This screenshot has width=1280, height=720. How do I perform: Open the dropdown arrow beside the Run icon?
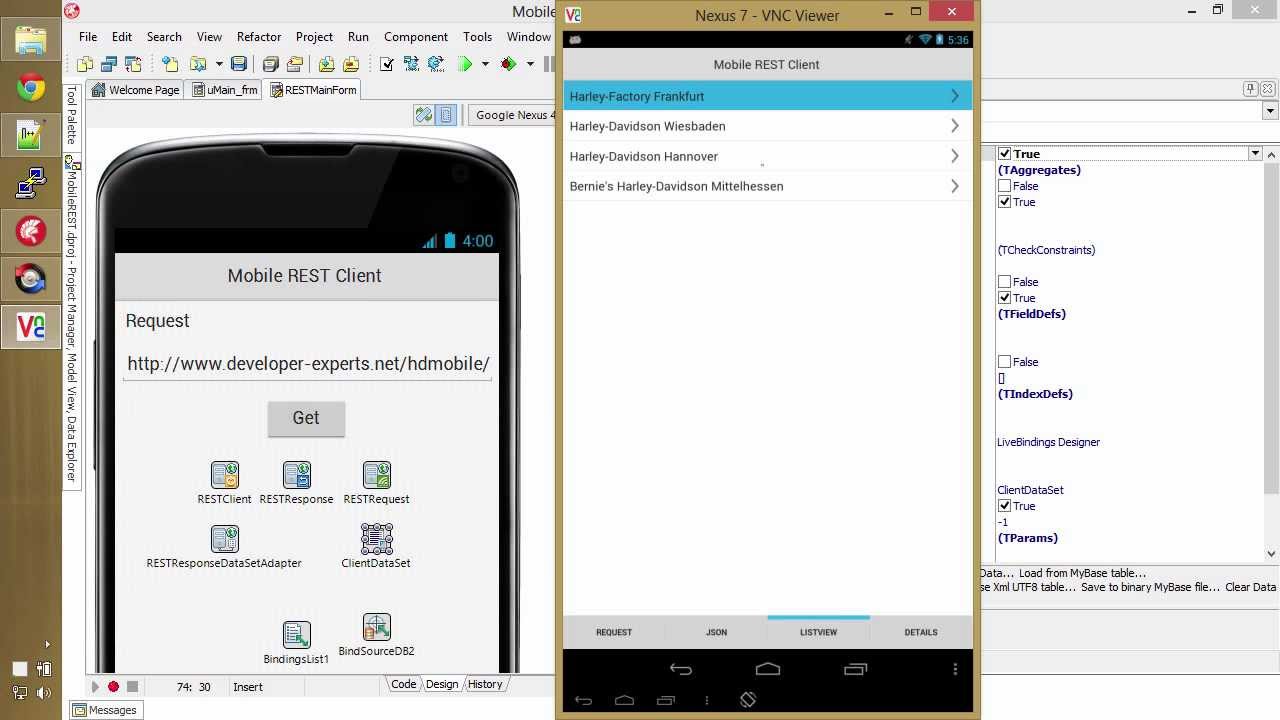point(485,64)
